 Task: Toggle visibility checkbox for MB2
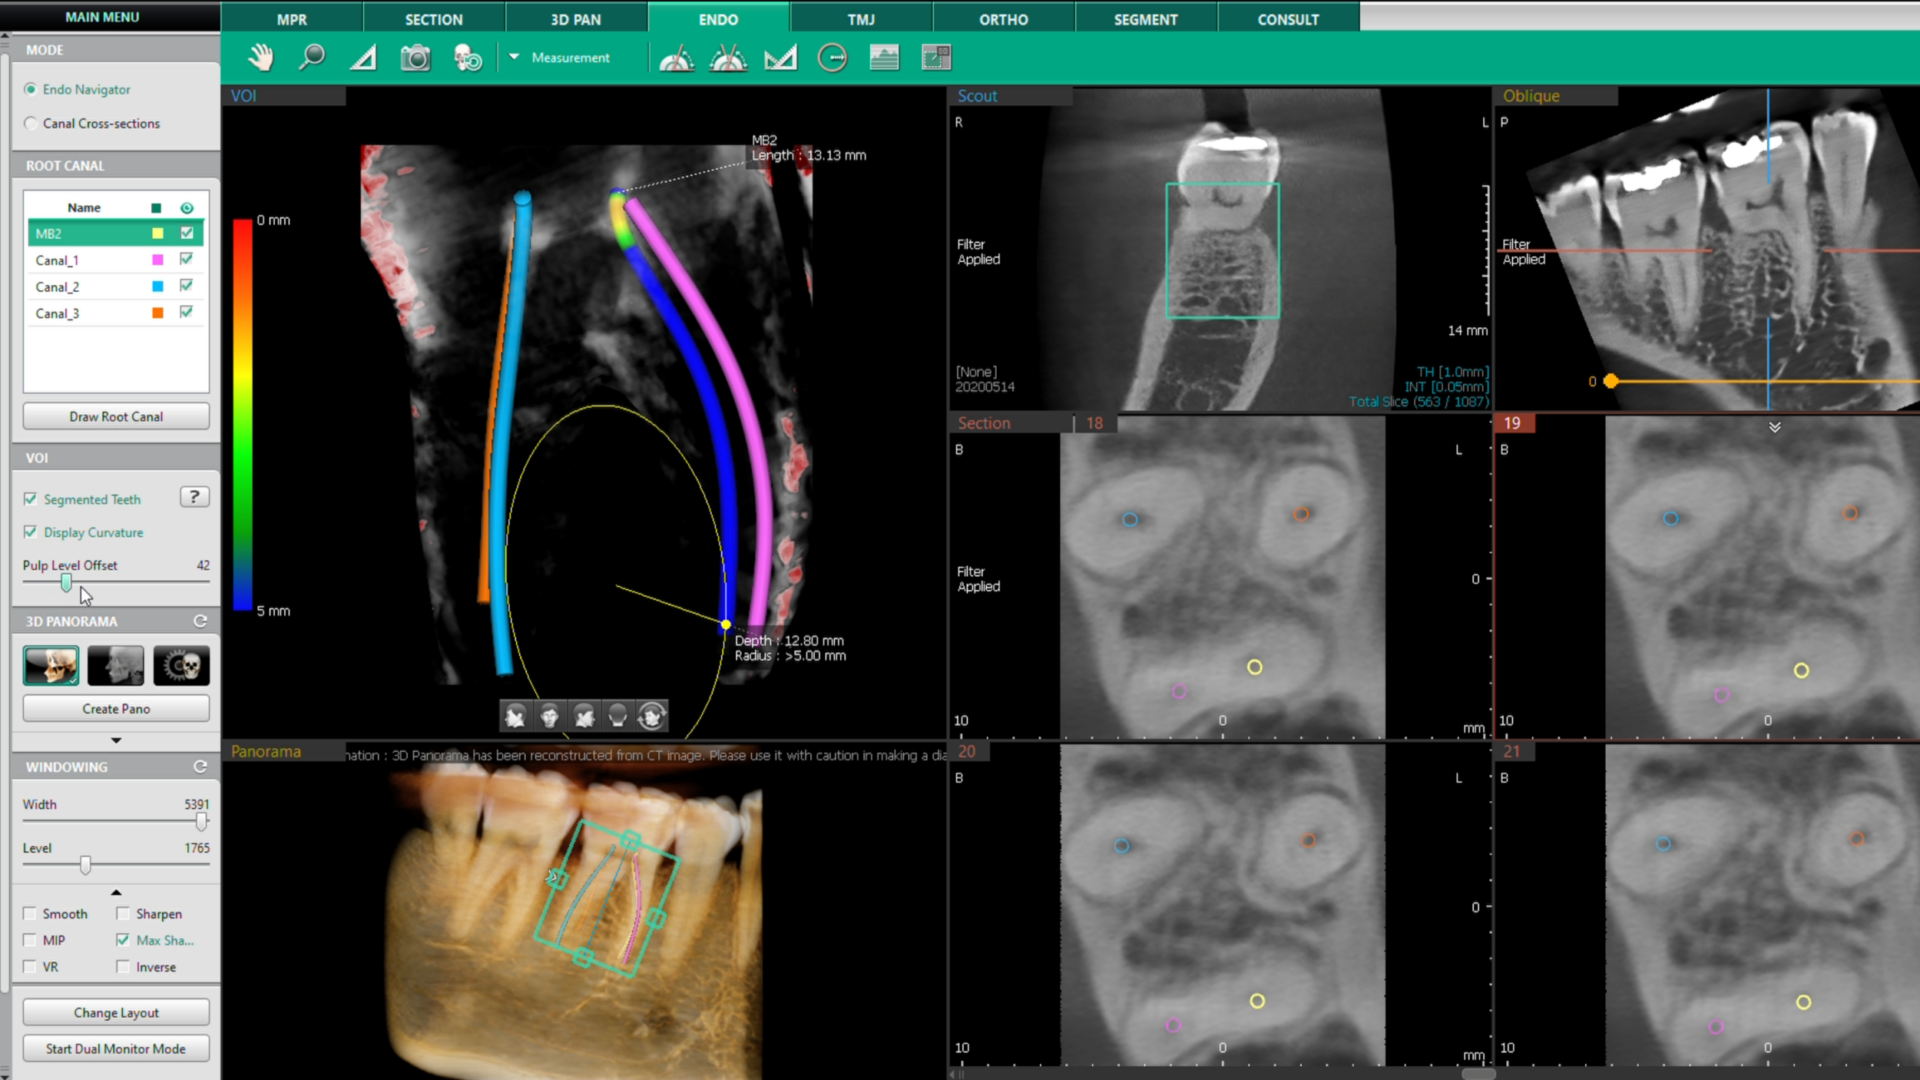187,233
